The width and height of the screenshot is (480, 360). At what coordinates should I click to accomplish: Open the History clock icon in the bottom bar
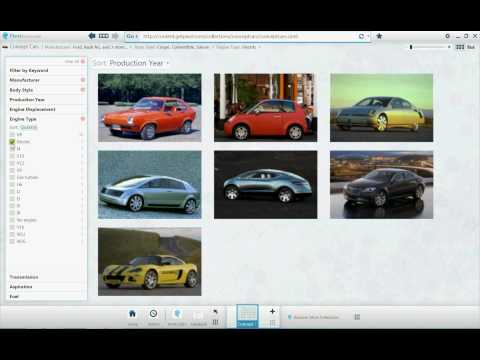(153, 314)
